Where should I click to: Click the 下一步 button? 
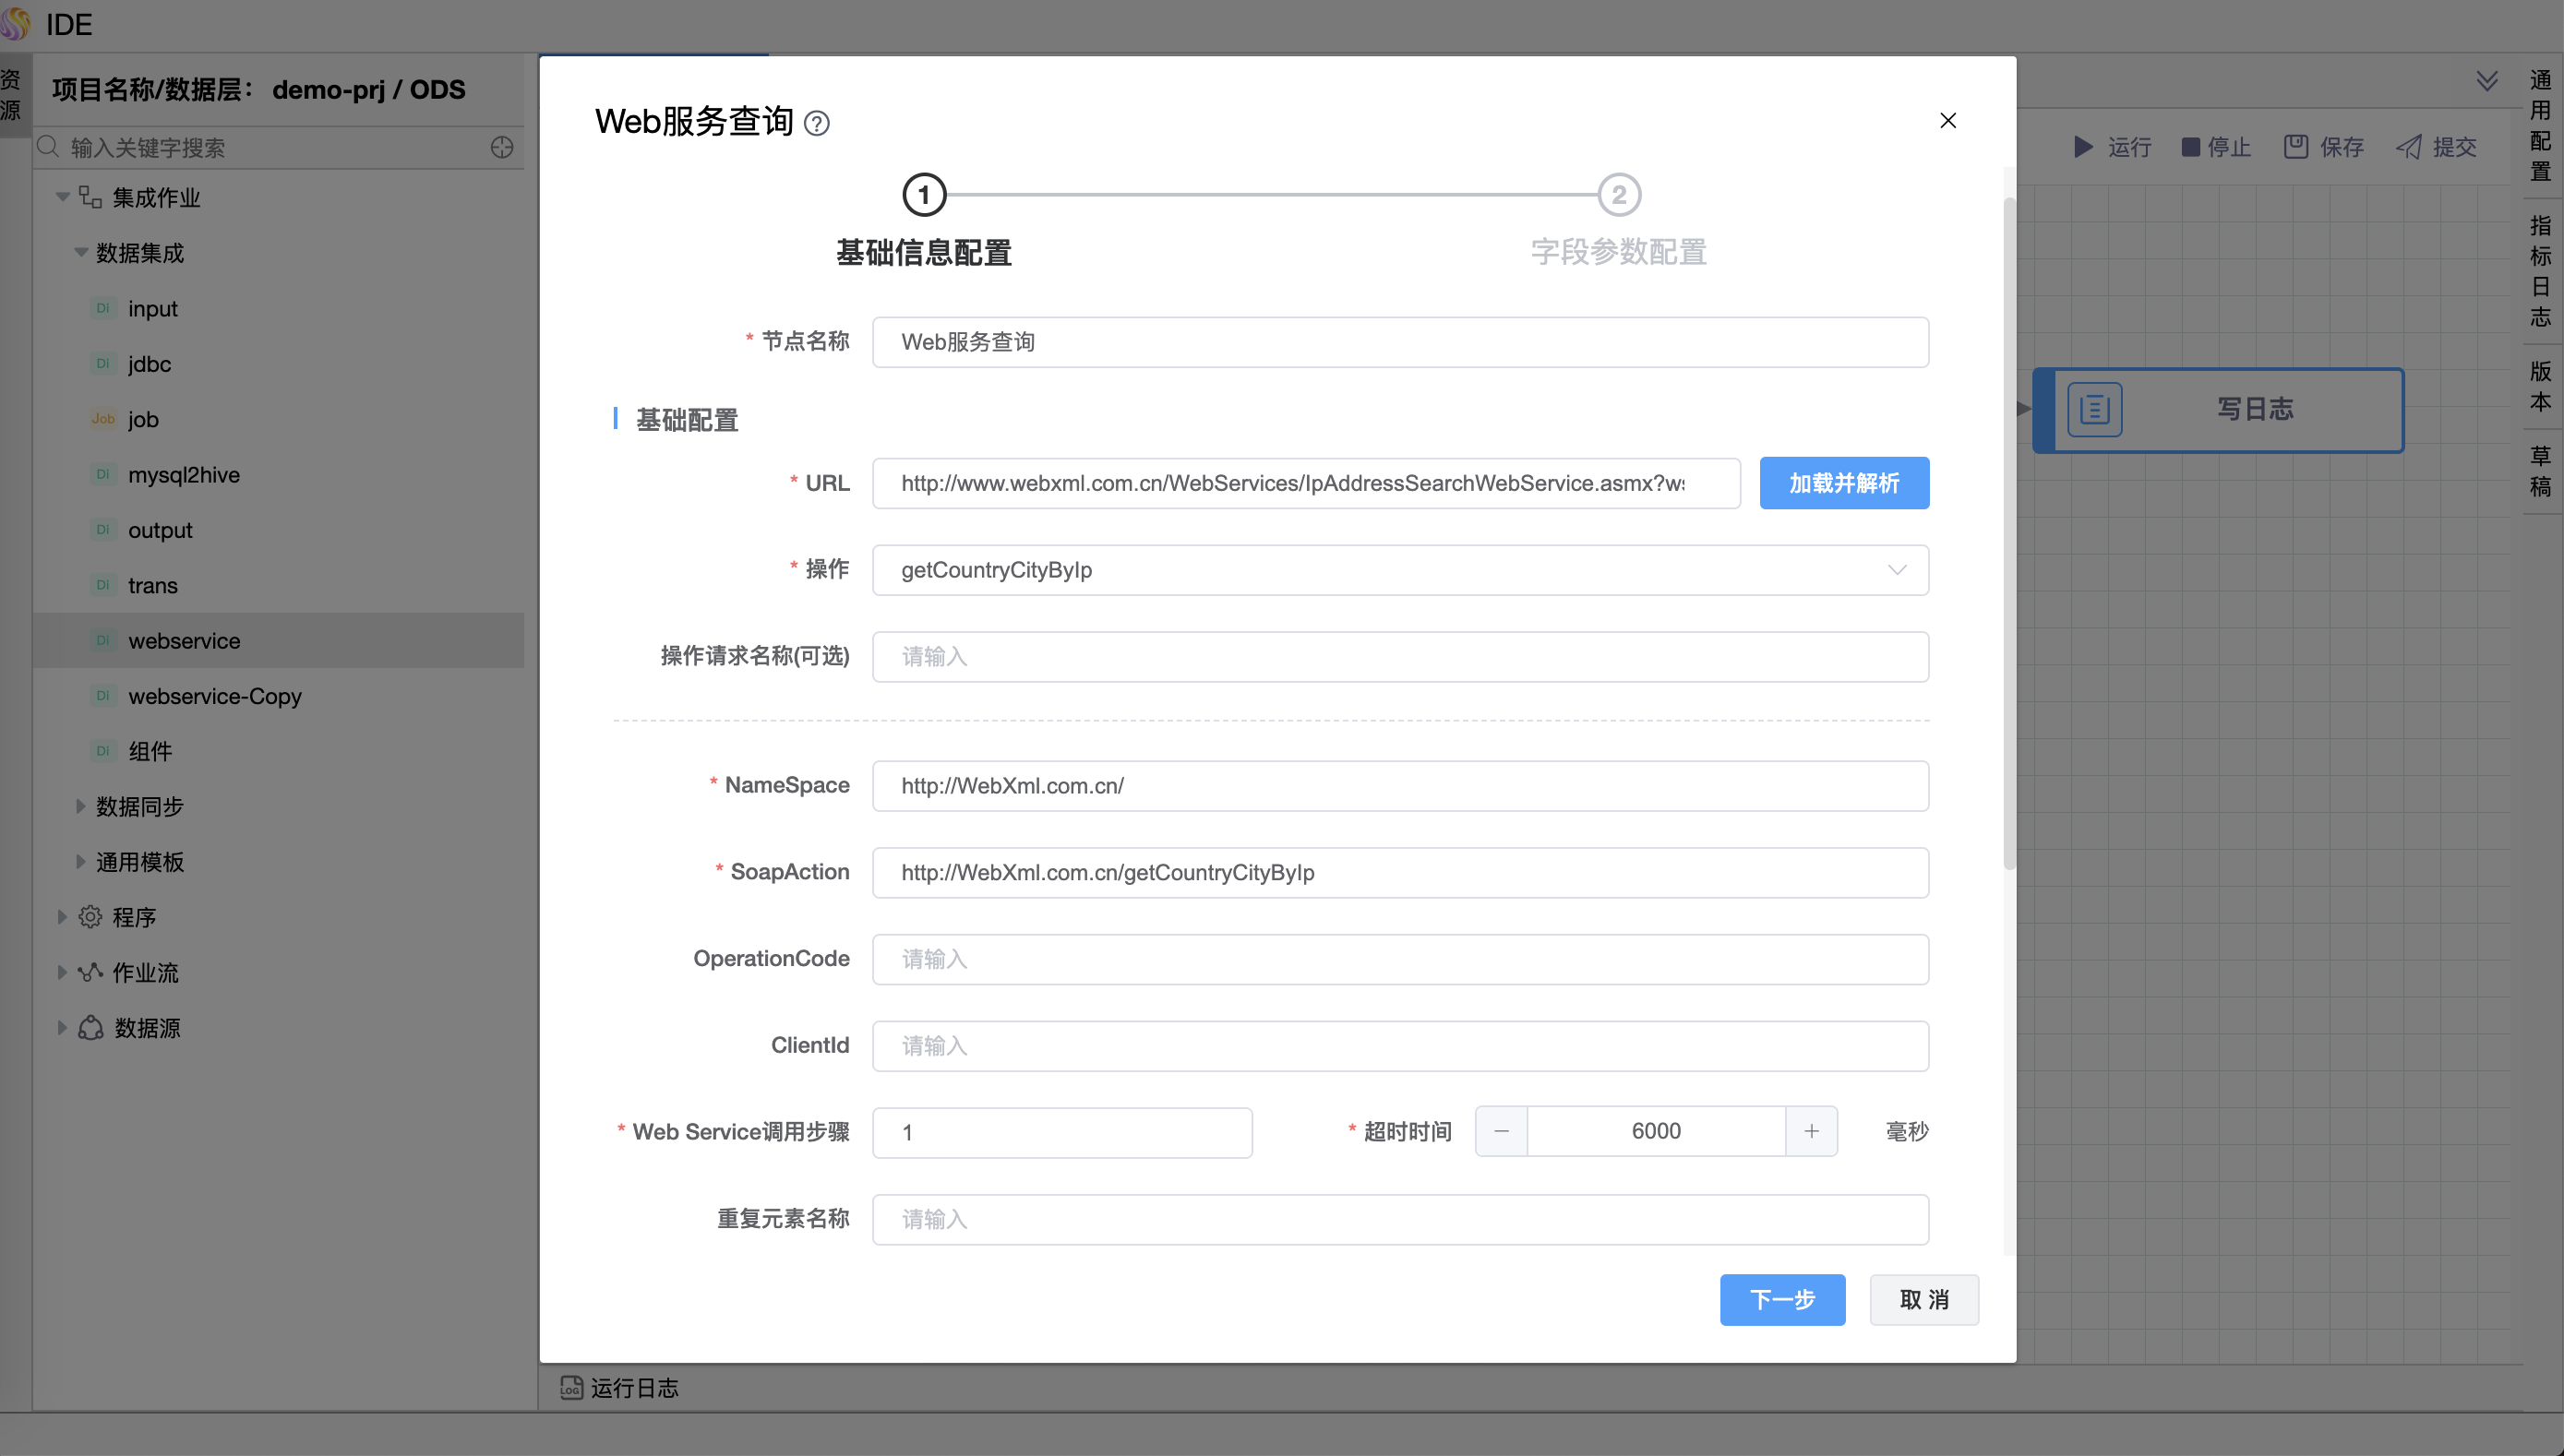1781,1299
